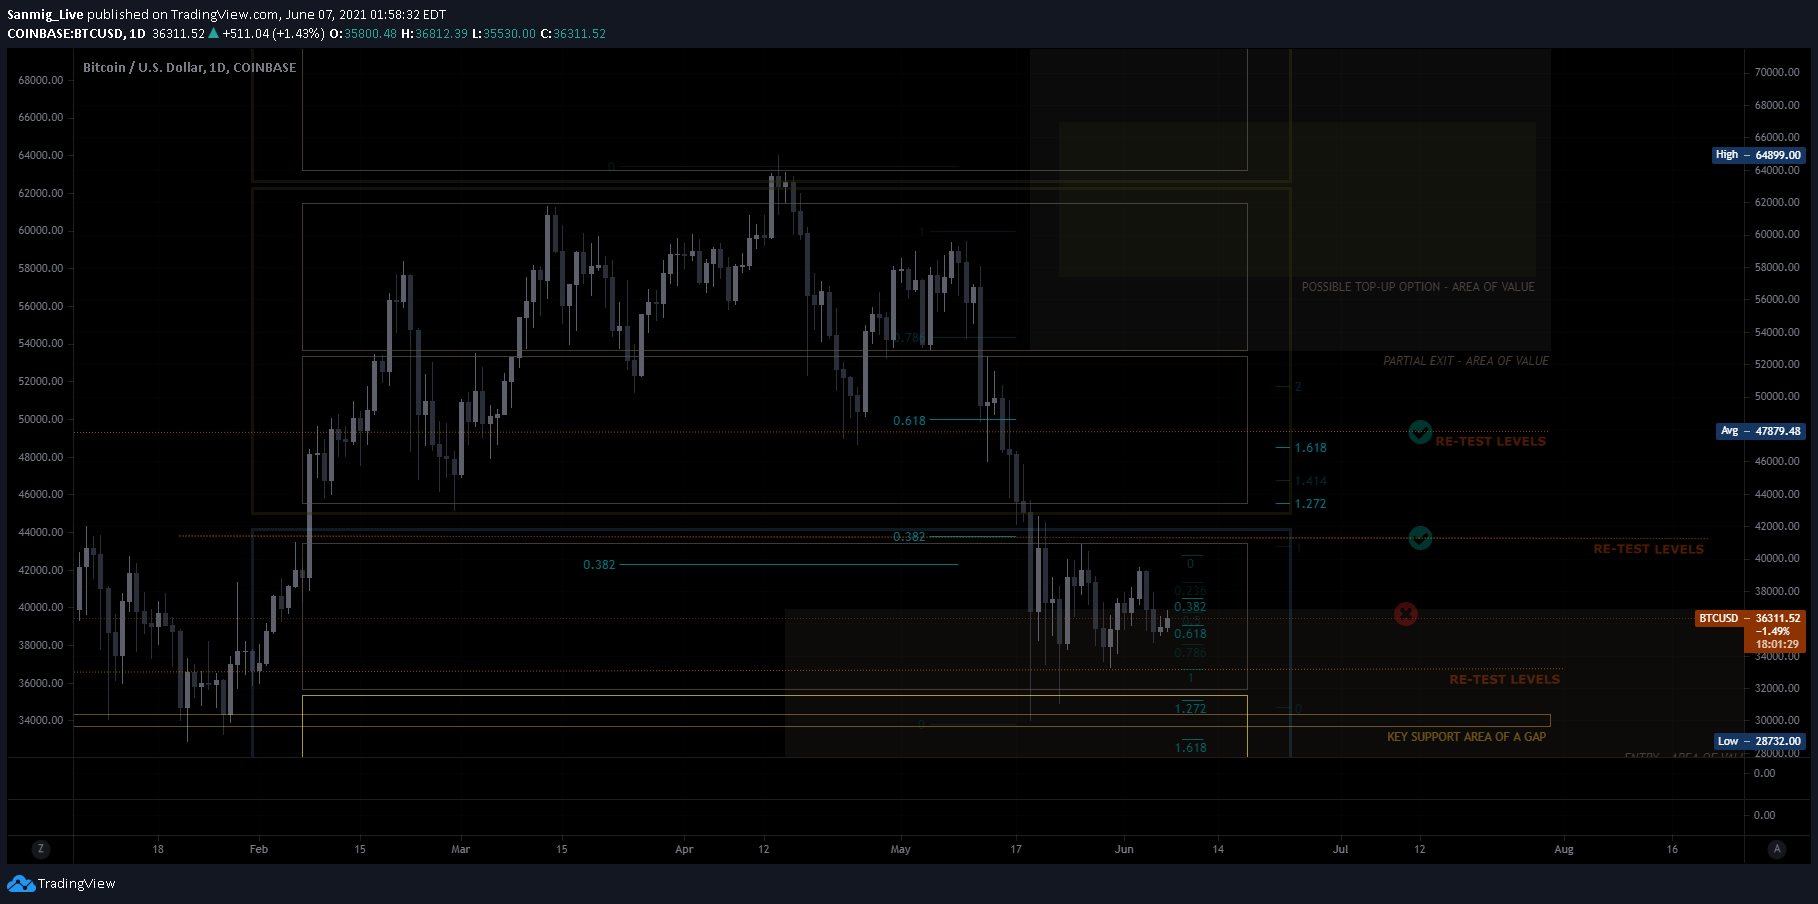This screenshot has width=1818, height=904.
Task: Select the KEY SUPPORT AREA OF A GAP label
Action: point(1466,737)
